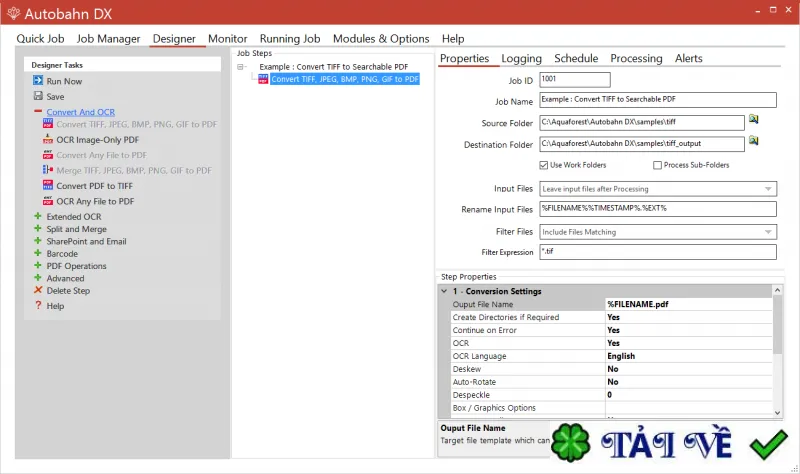The height and width of the screenshot is (474, 800).
Task: Click the OCR Image-Only PDF icon
Action: tap(48, 139)
